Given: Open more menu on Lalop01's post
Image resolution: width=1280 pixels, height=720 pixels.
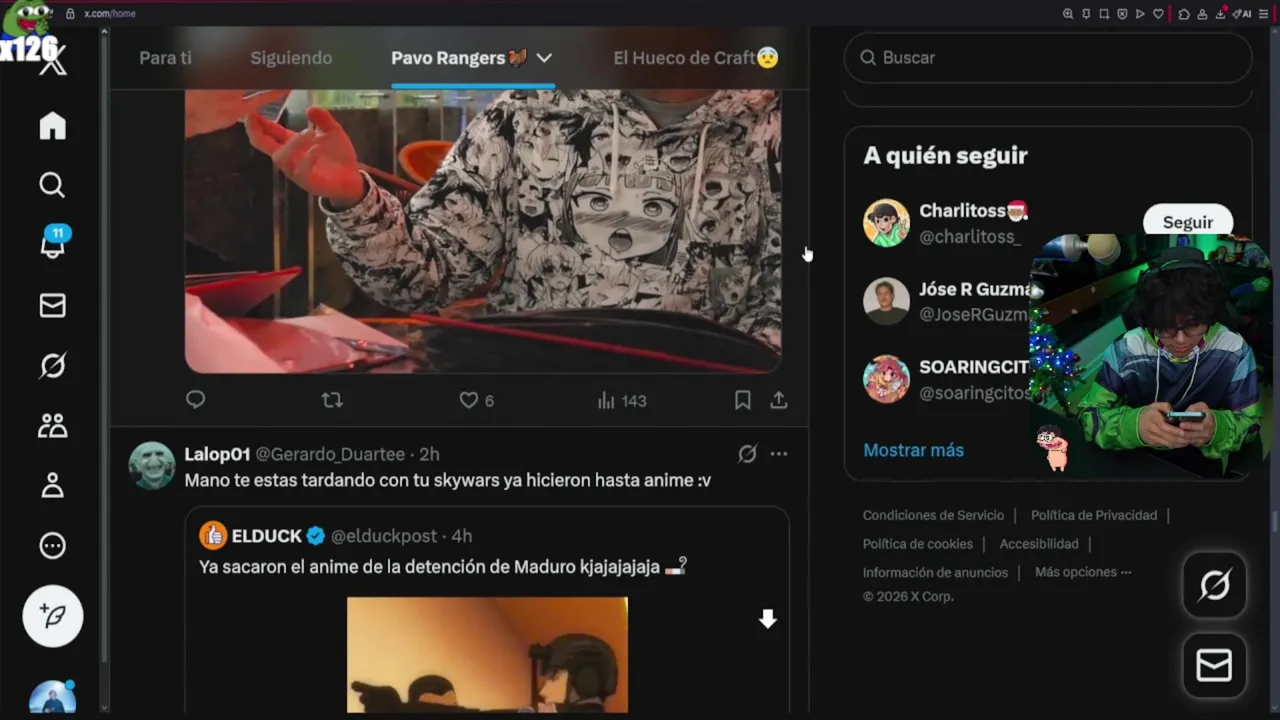Looking at the screenshot, I should click(779, 454).
